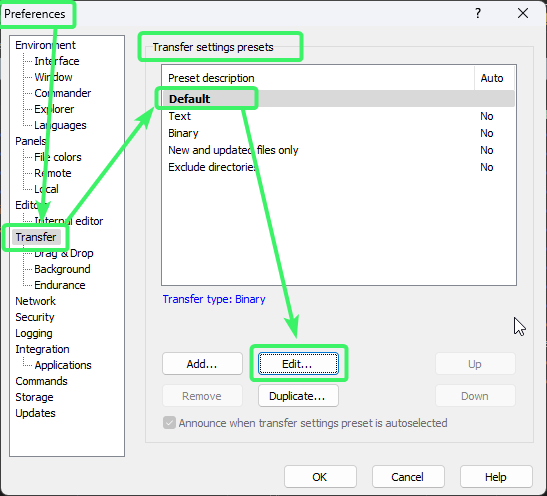Toggle announce preset autoselected checkbox

pyautogui.click(x=169, y=423)
